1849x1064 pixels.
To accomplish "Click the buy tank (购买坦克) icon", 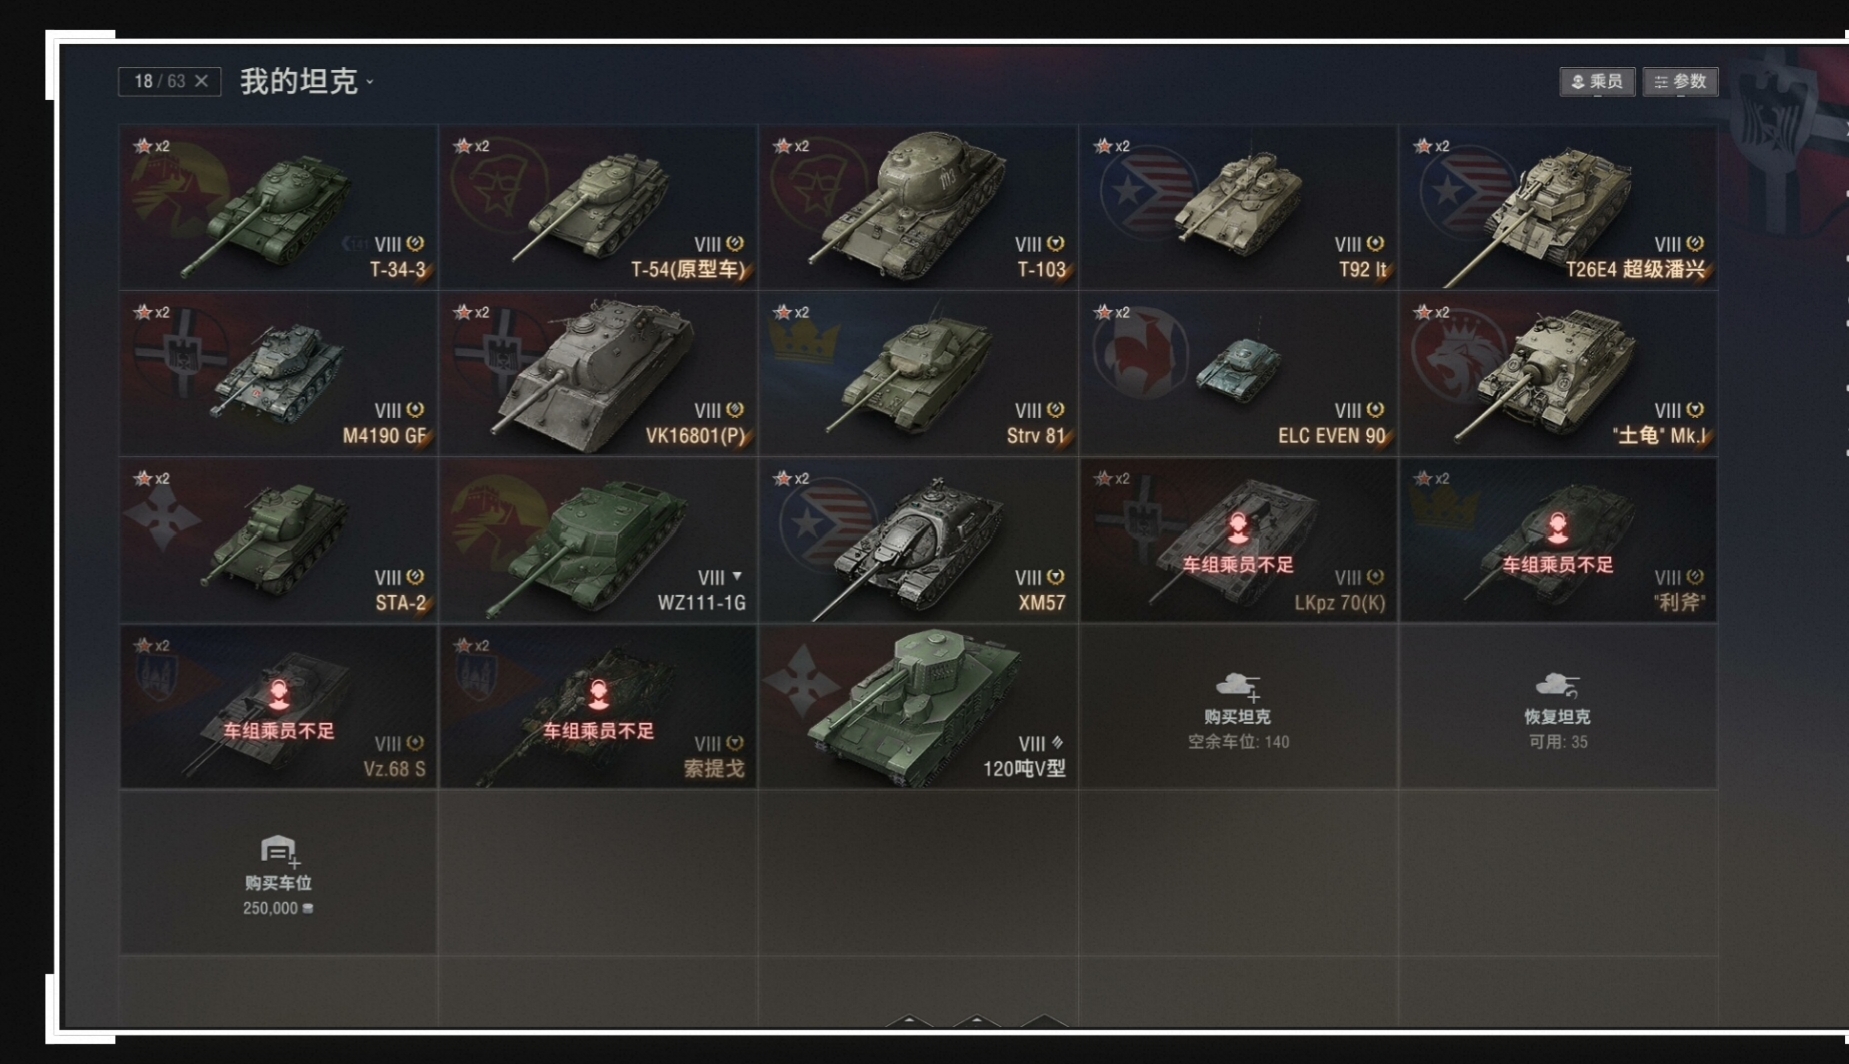I will [1238, 686].
